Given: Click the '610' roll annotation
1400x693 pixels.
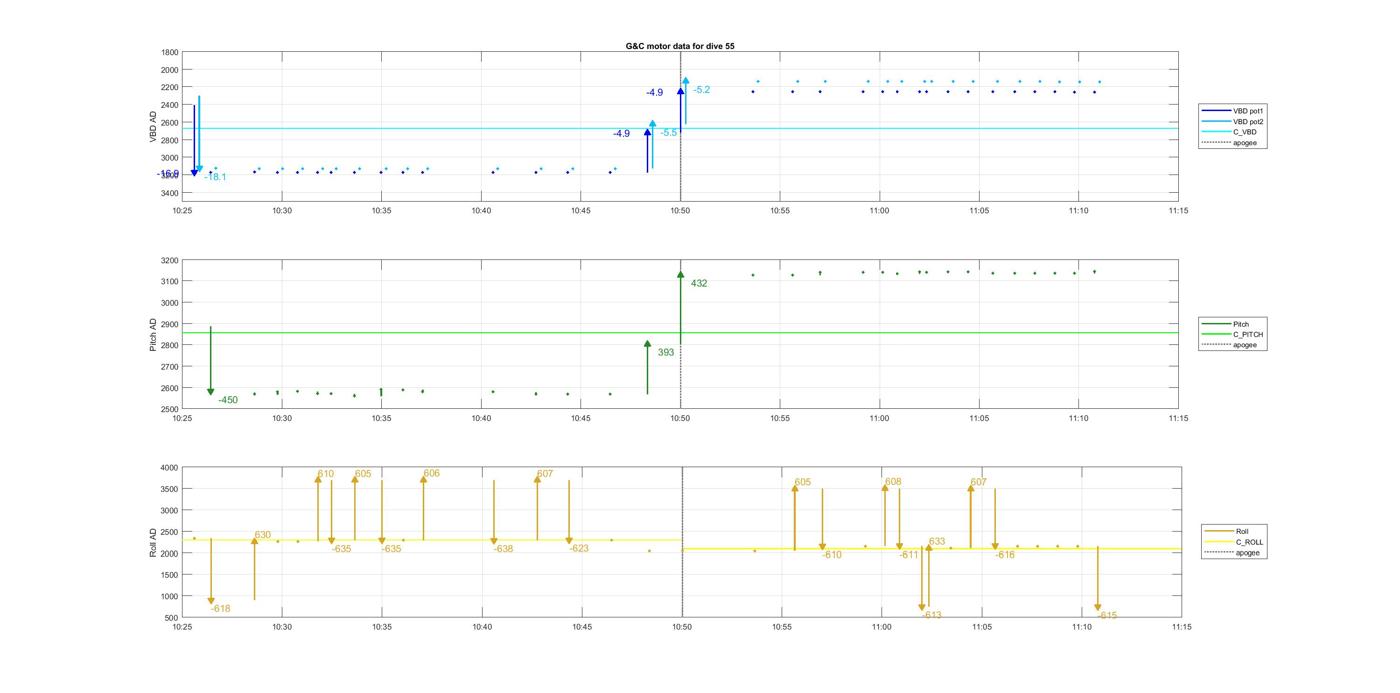Looking at the screenshot, I should tap(326, 474).
